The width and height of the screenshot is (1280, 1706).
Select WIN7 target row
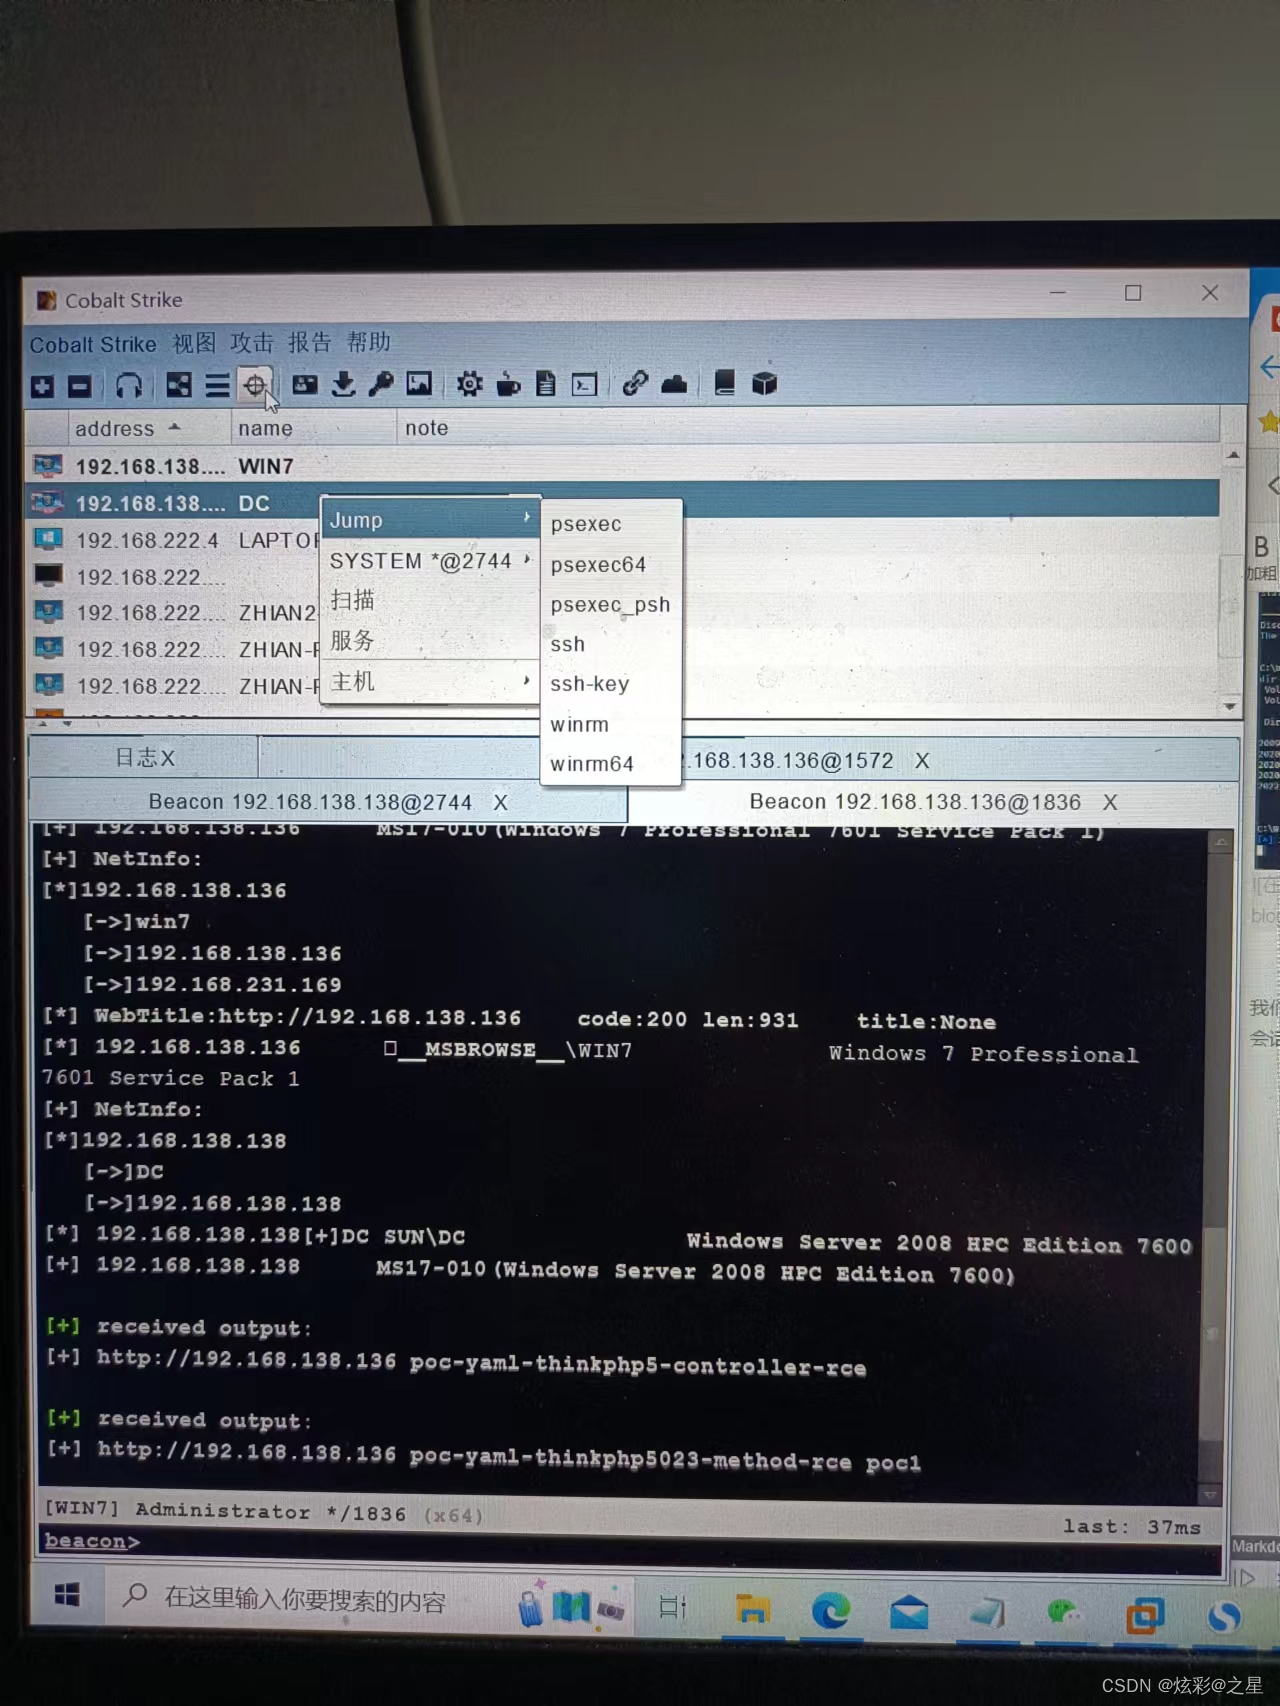point(622,465)
